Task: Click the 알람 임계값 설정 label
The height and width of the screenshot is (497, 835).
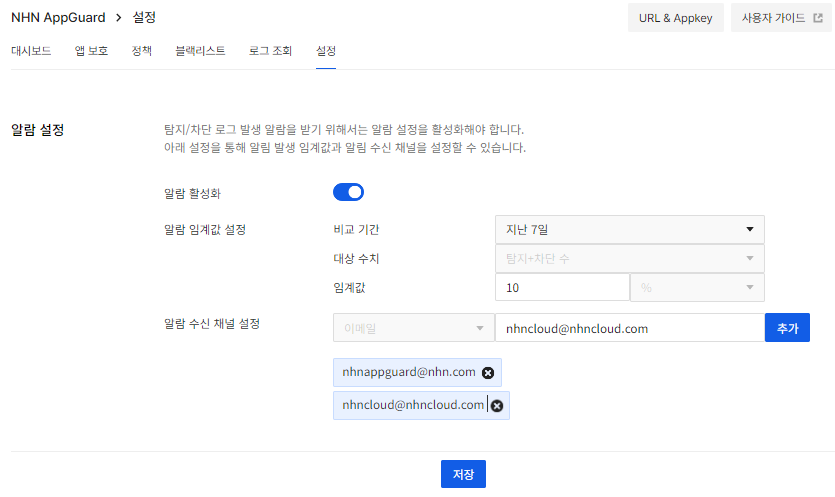Action: (205, 230)
